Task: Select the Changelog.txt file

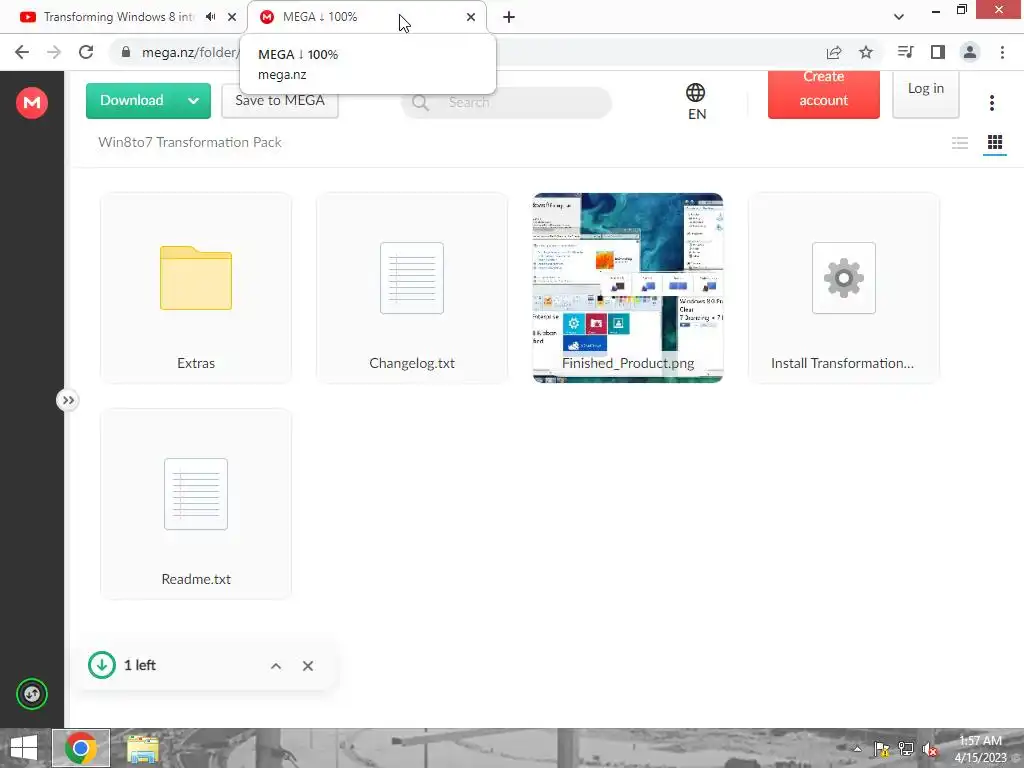Action: coord(412,287)
